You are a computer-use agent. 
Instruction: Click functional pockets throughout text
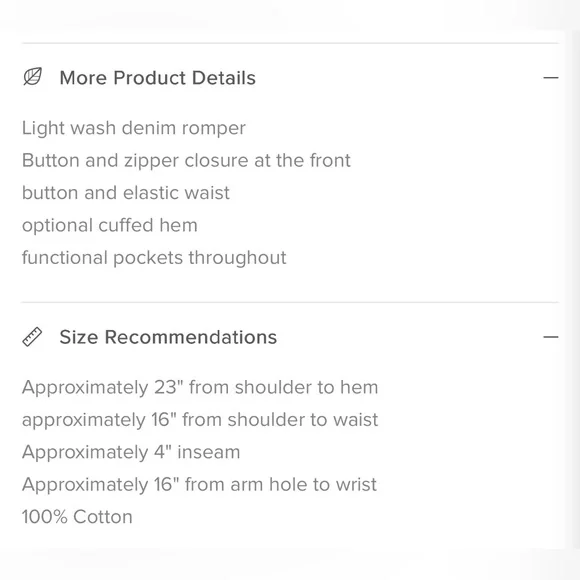[154, 258]
